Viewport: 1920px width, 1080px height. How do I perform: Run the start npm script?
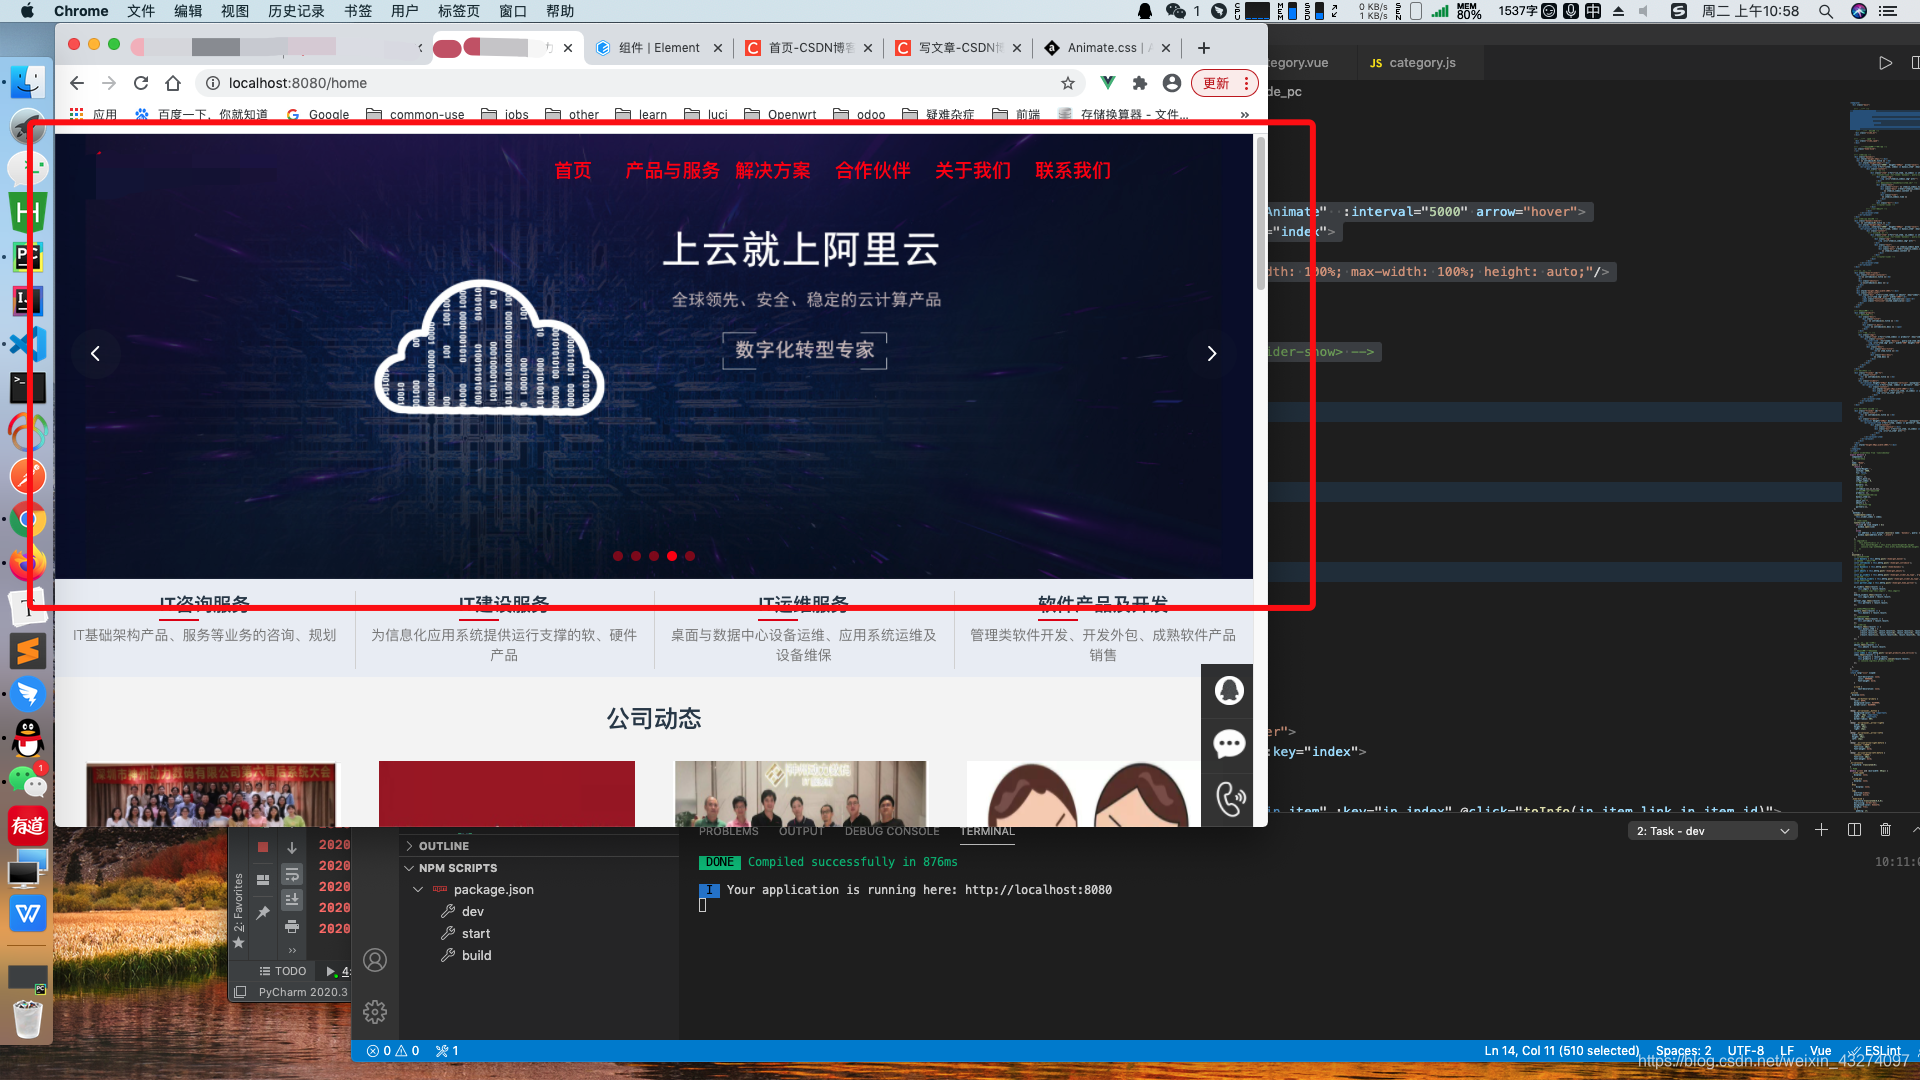pos(475,934)
